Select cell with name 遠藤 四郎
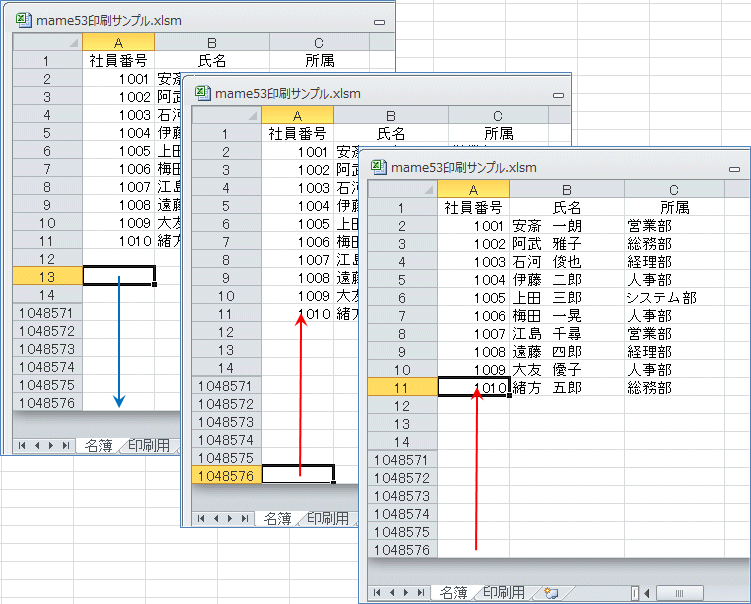The height and width of the screenshot is (604, 751). (x=546, y=352)
